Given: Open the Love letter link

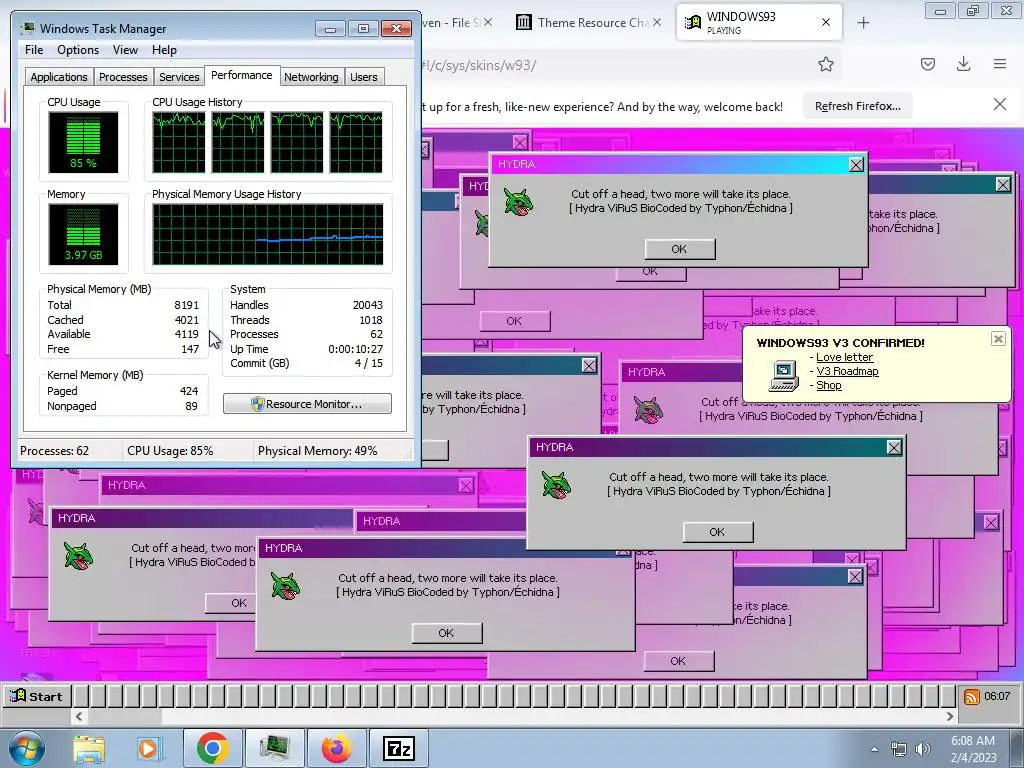Looking at the screenshot, I should click(x=844, y=357).
